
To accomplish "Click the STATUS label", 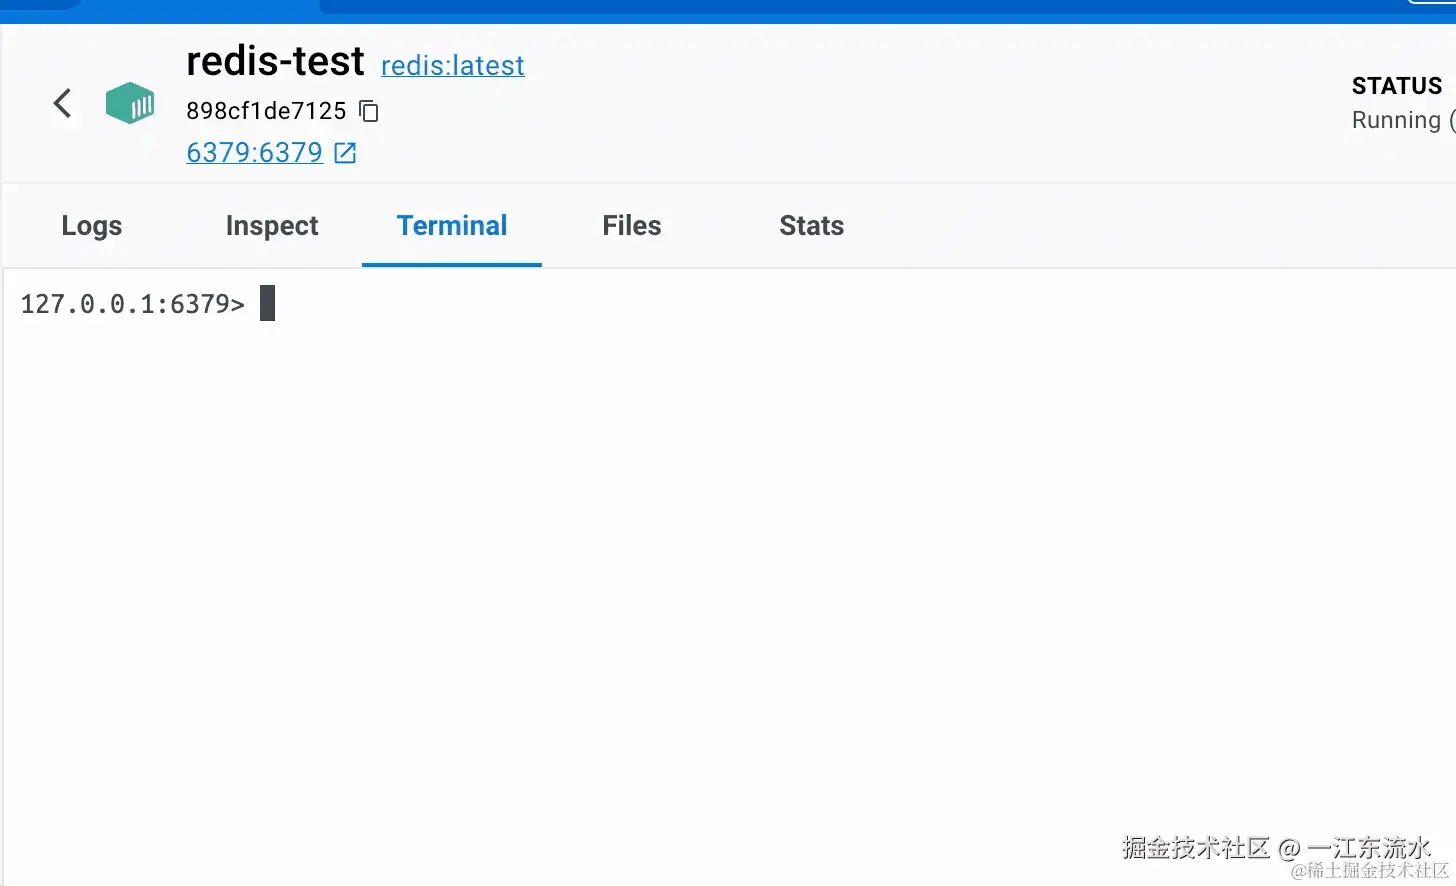I will pos(1396,86).
